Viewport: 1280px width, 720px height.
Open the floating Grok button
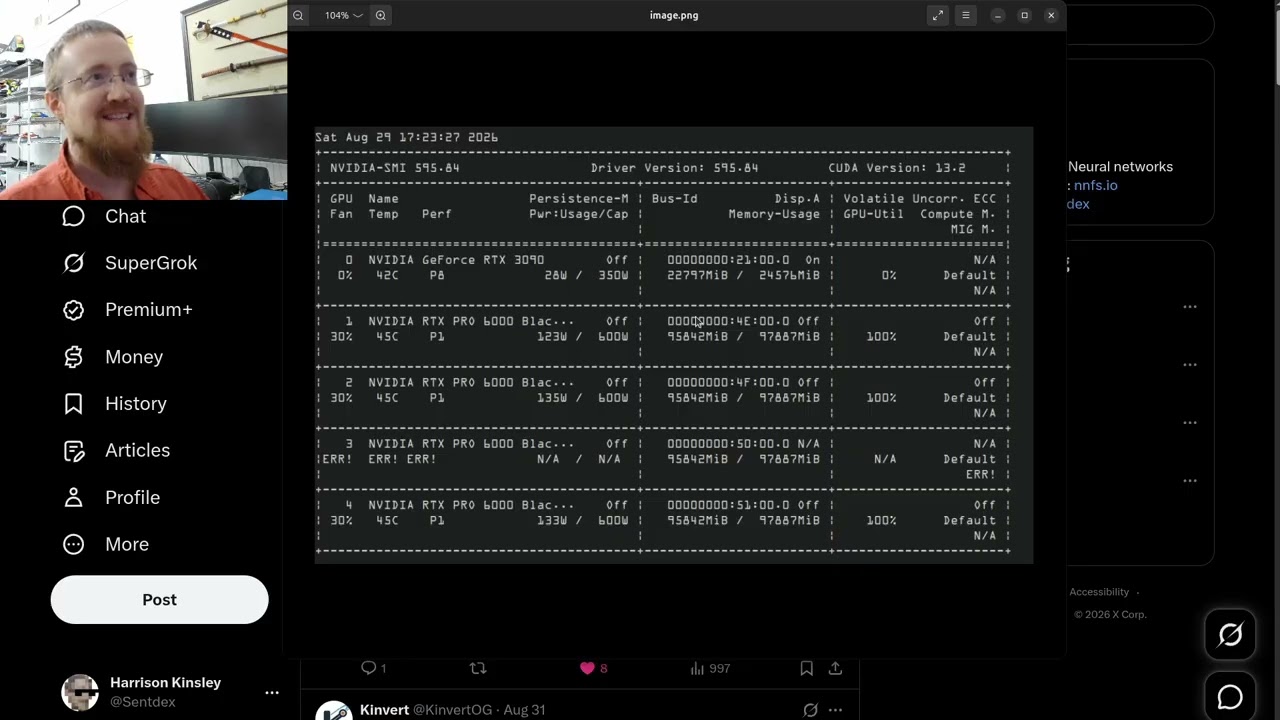click(x=1230, y=634)
